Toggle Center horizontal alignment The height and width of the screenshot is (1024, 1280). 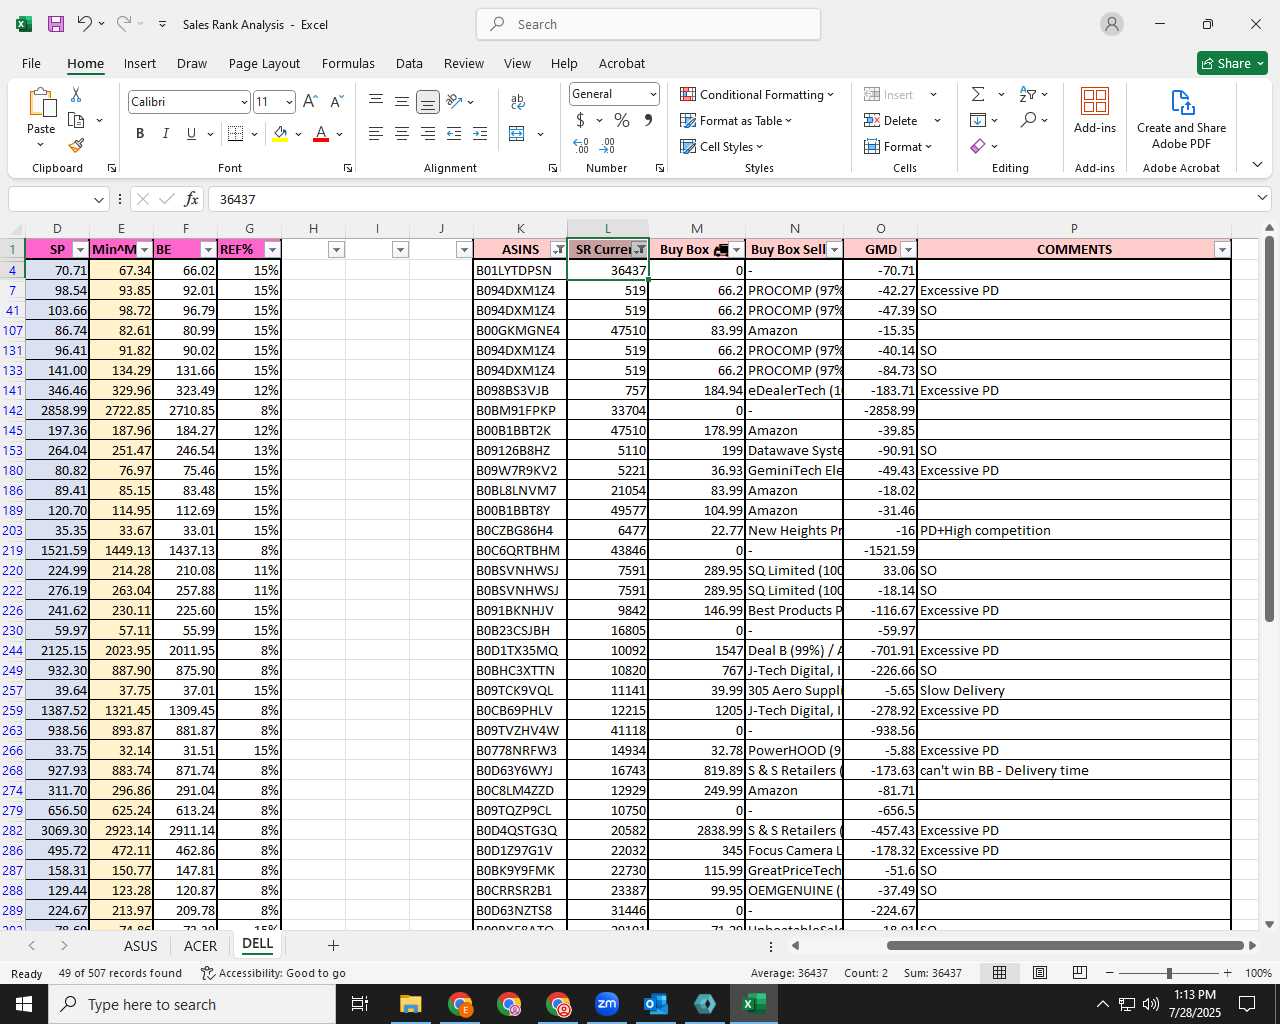point(402,134)
